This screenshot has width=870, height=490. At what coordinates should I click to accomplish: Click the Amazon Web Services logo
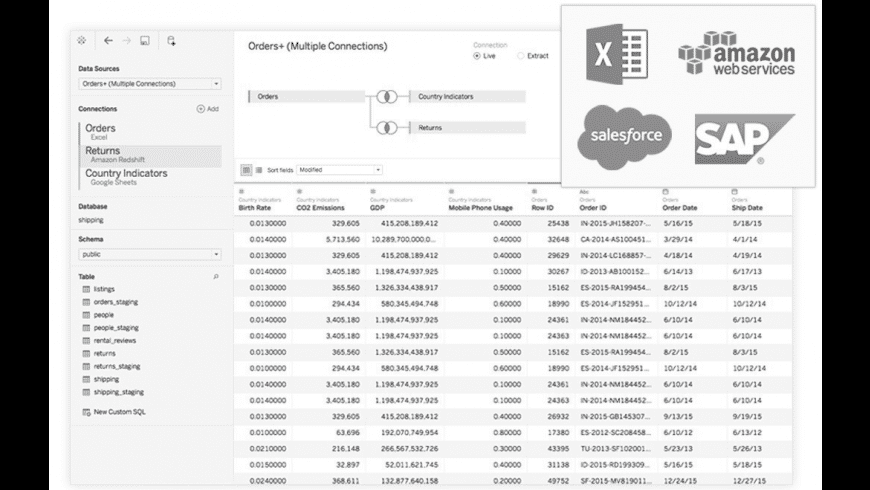coord(736,53)
